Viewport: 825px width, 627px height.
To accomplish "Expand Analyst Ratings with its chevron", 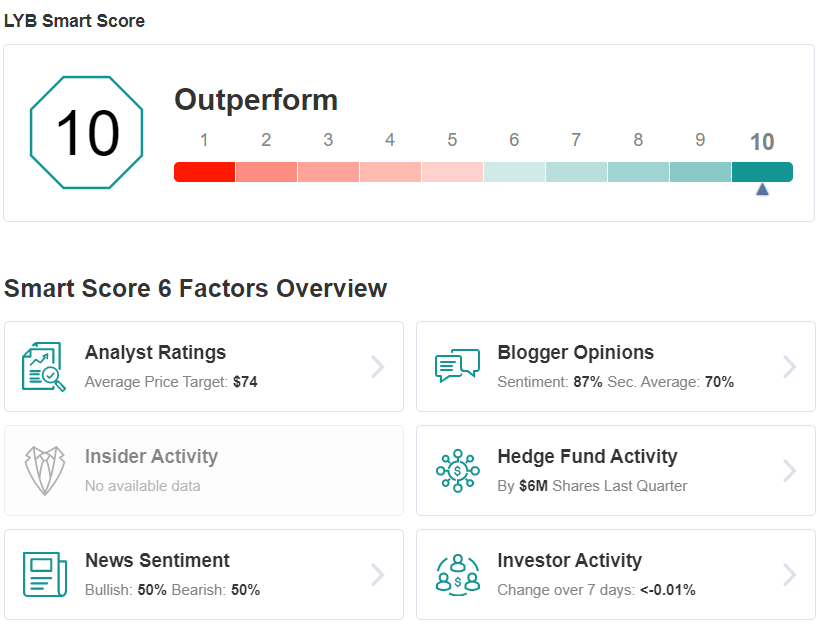I will [x=377, y=367].
